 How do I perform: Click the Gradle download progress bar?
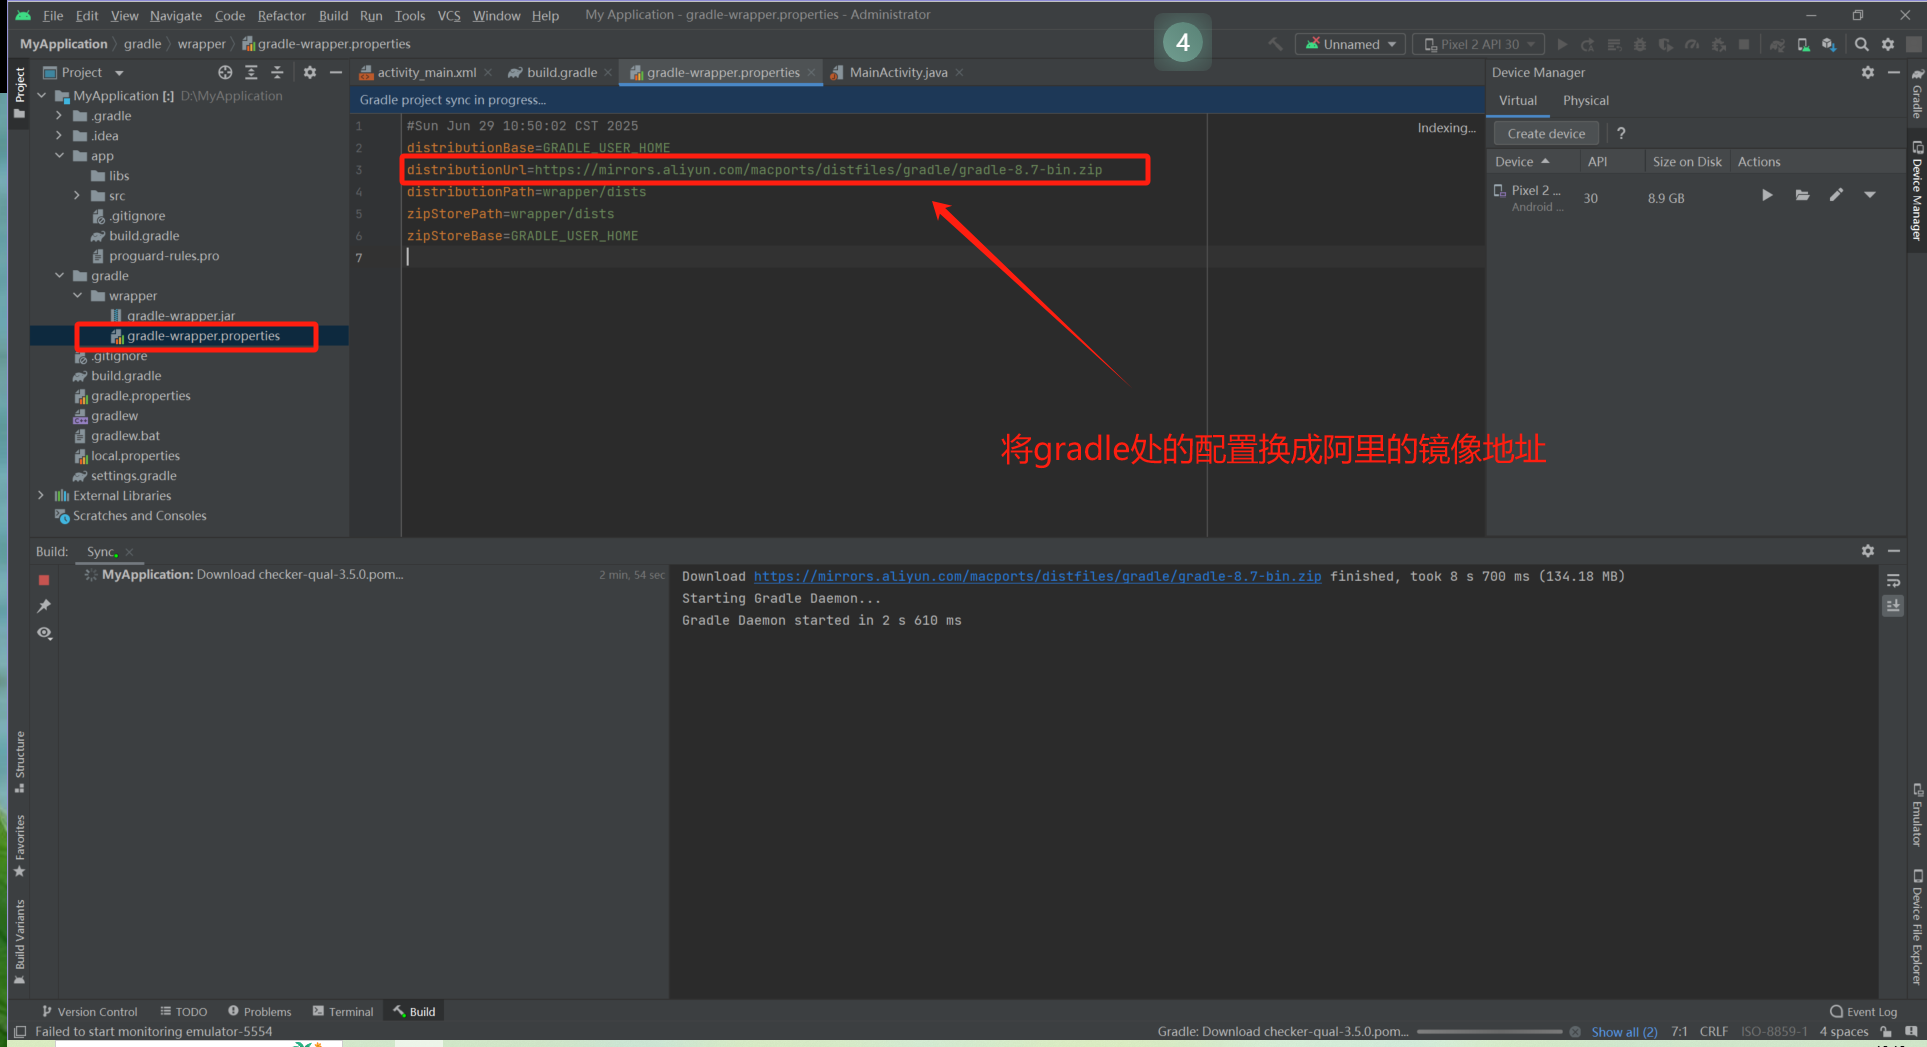1489,1031
